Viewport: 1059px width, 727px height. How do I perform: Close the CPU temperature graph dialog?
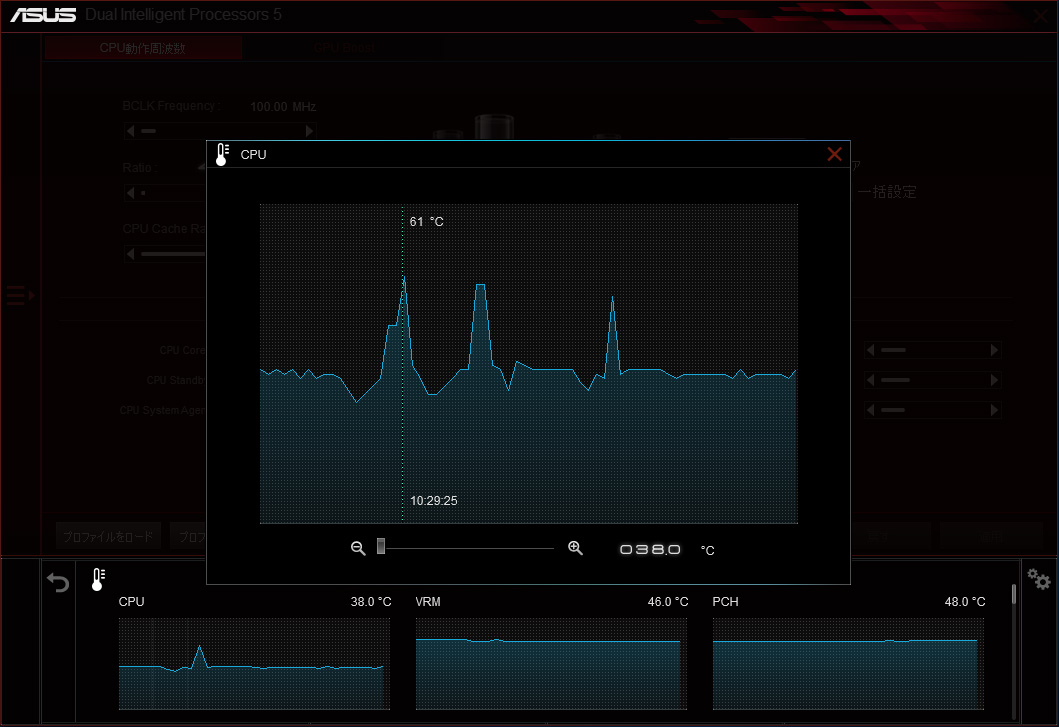point(834,154)
